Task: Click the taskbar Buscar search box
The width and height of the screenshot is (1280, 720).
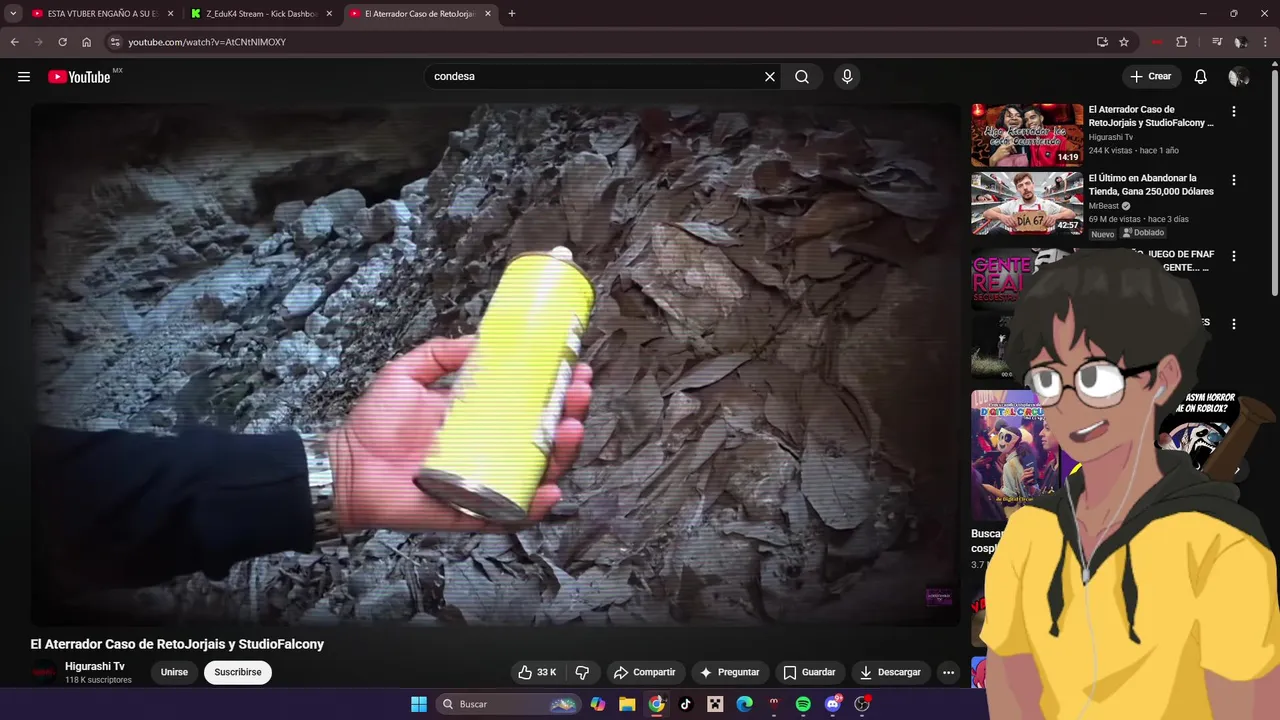Action: coord(510,704)
